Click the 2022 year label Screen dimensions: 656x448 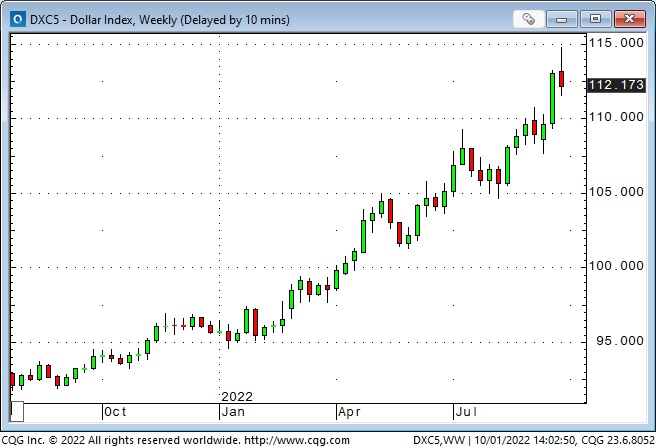point(237,396)
